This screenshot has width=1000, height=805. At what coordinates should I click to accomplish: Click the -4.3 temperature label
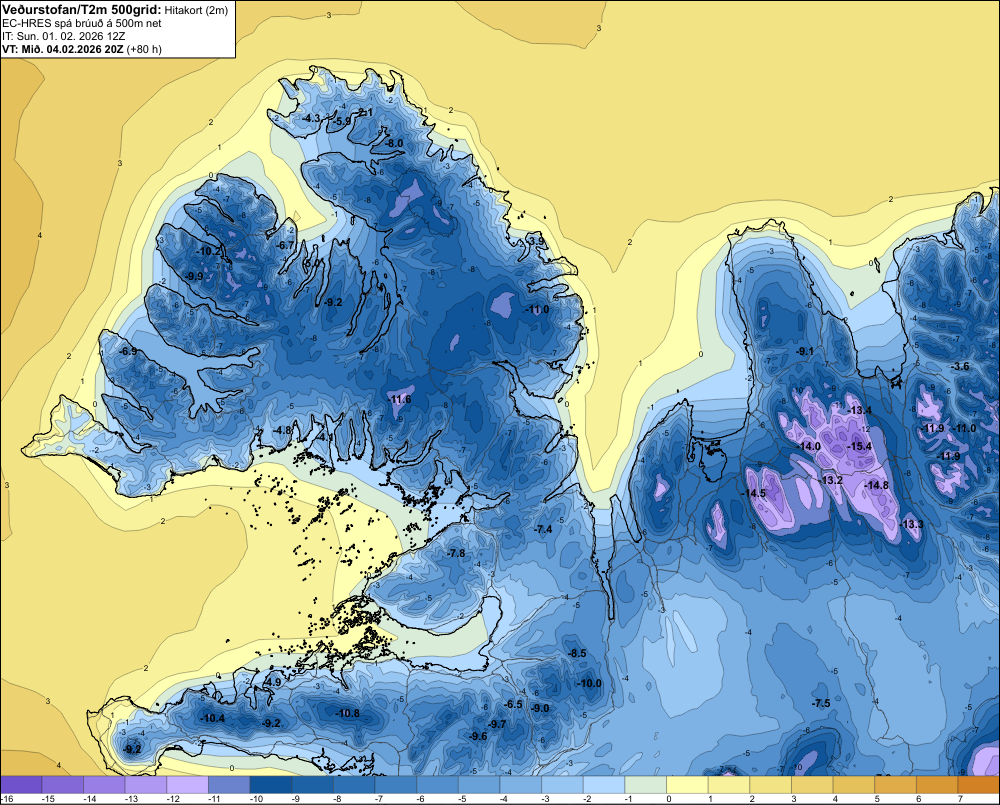[x=311, y=119]
